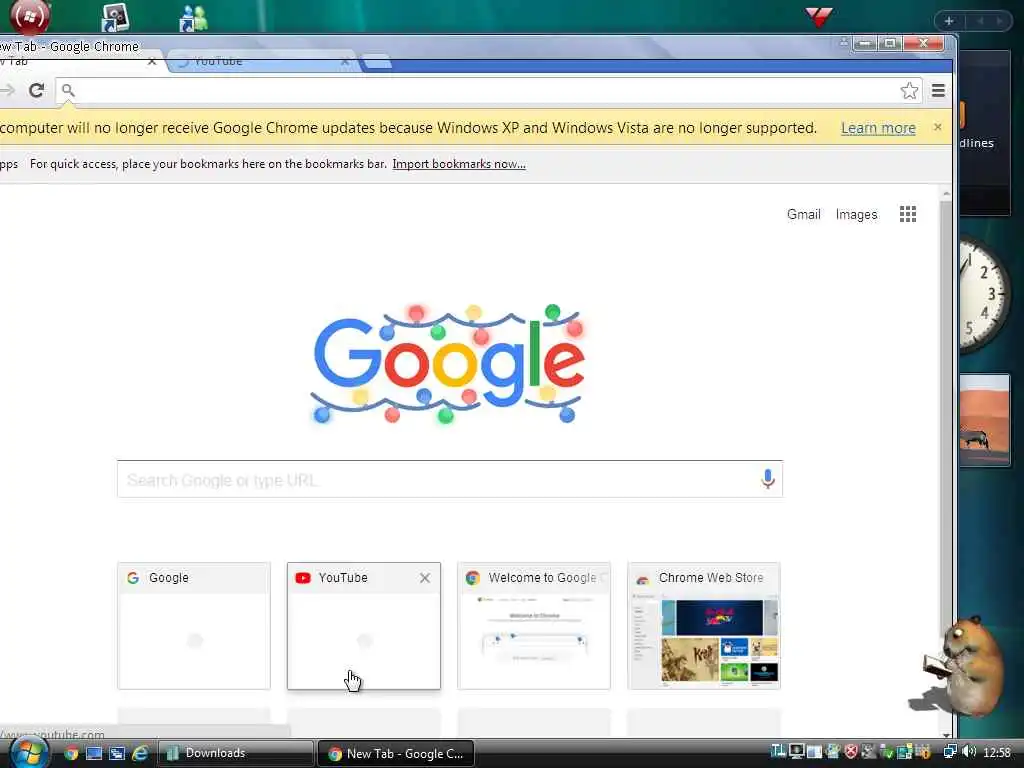This screenshot has width=1024, height=768.
Task: Click the two-people messenger desktop shortcut
Action: pyautogui.click(x=193, y=18)
